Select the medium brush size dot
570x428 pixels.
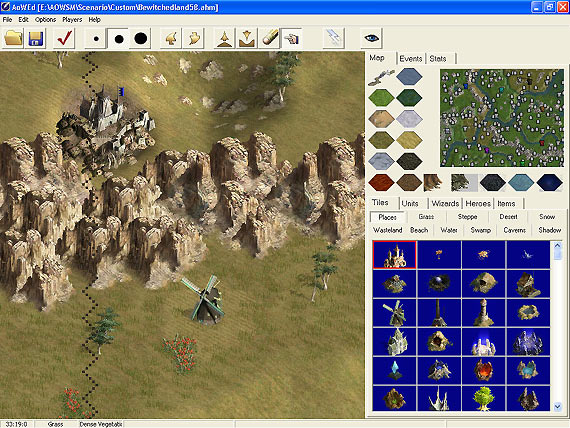(119, 38)
